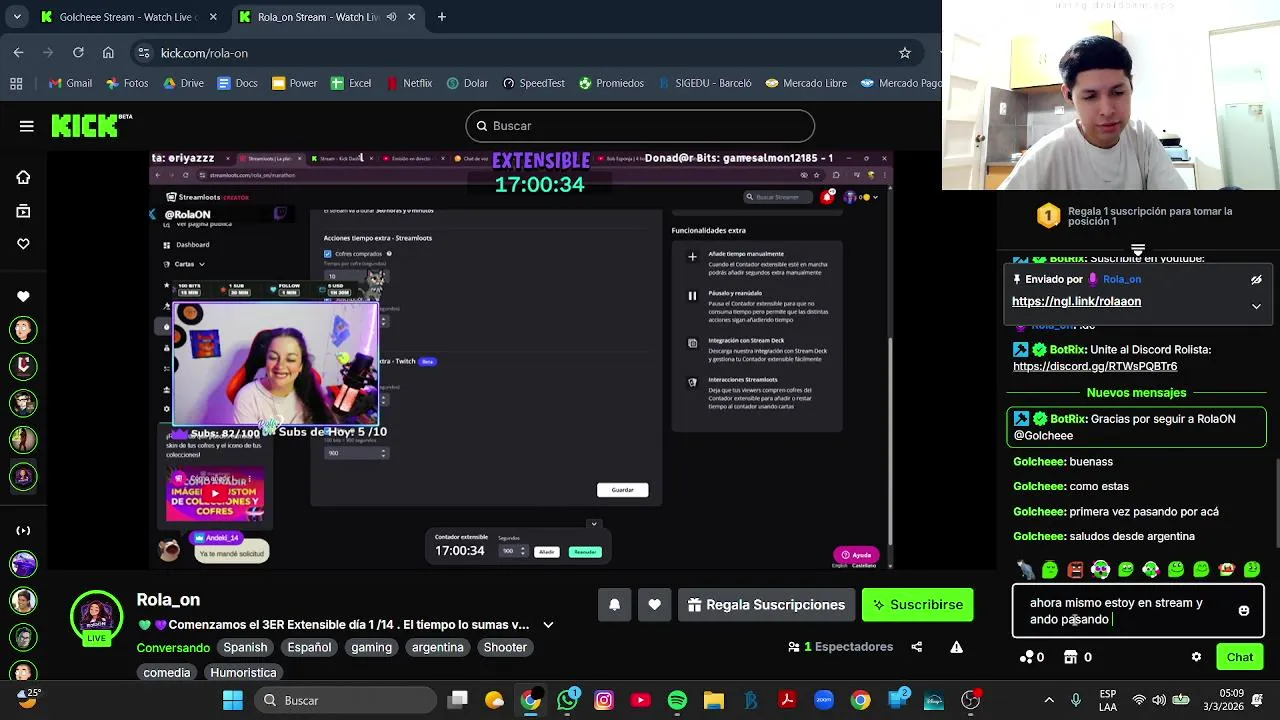Select the Spanish tag
The image size is (1280, 720).
coord(245,647)
